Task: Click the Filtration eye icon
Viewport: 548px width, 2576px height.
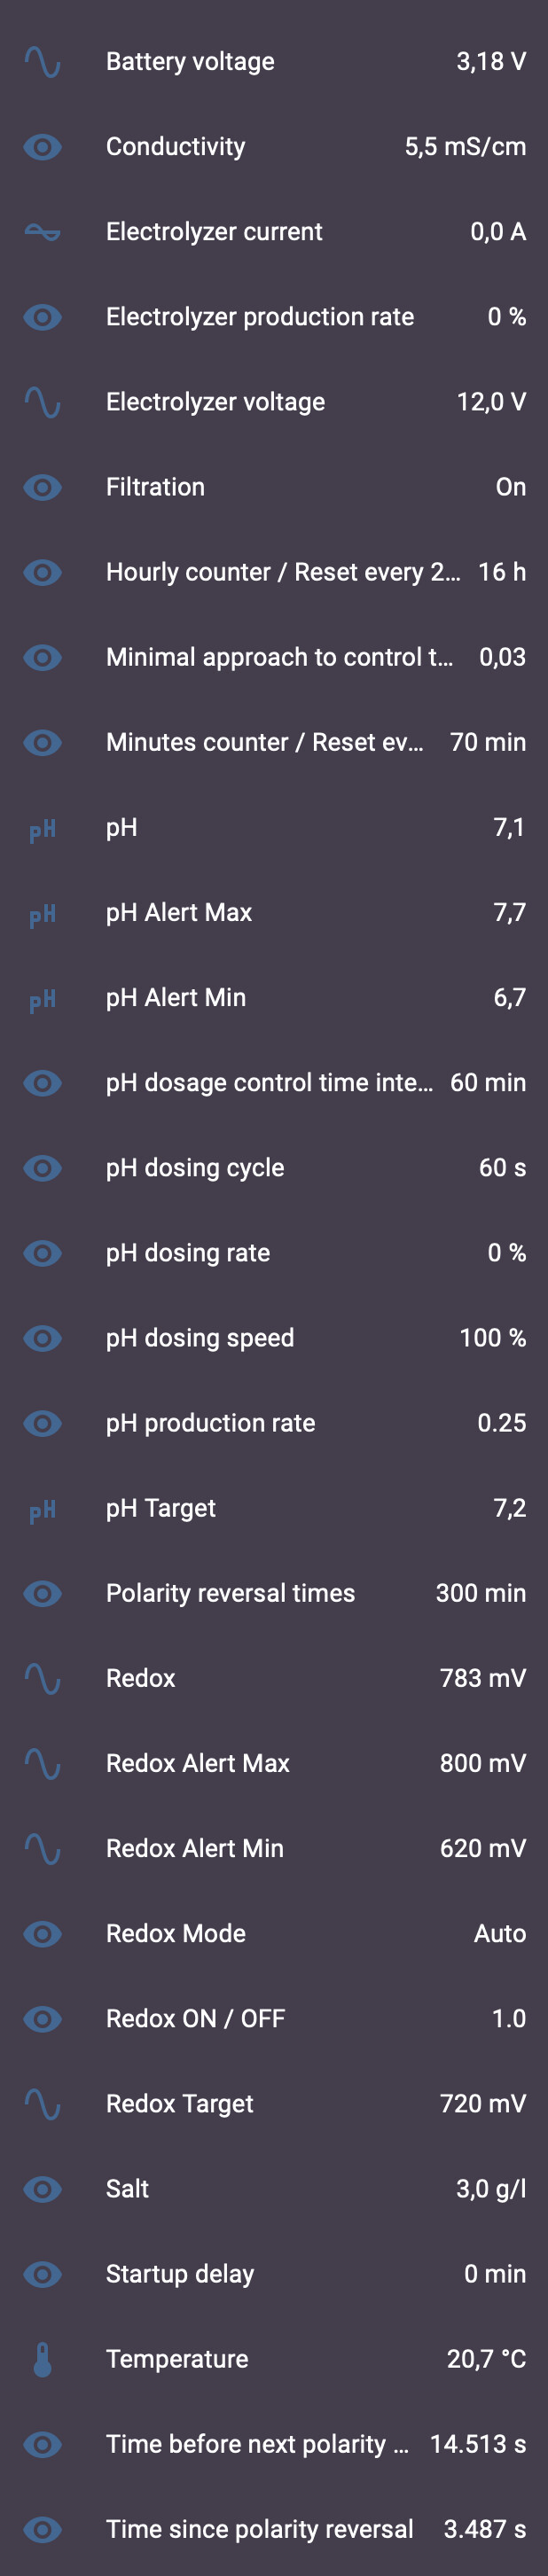Action: tap(42, 487)
